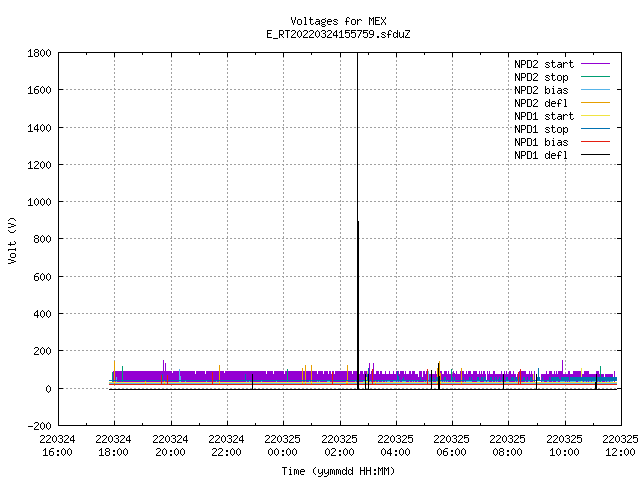The height and width of the screenshot is (480, 640).
Task: Click the "220324 22:00" time tick label
Action: click(227, 446)
